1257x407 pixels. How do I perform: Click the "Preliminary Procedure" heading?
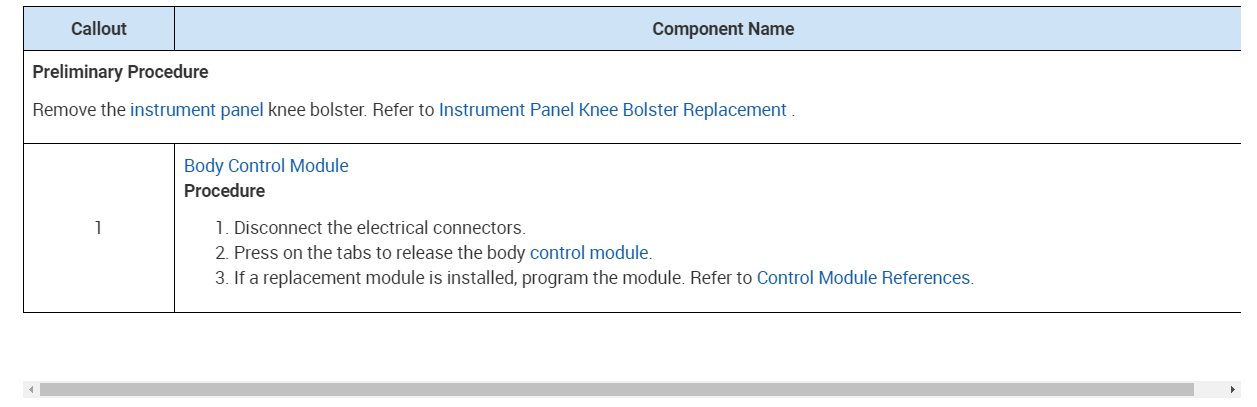(x=120, y=72)
